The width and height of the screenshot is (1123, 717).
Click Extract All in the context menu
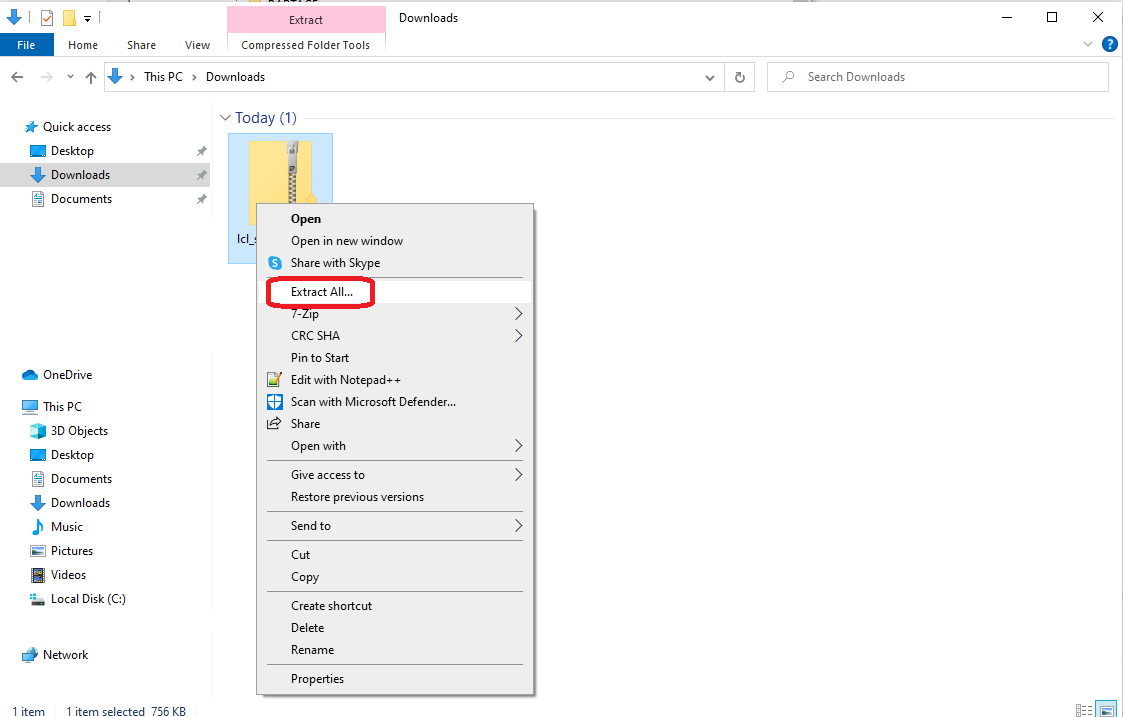320,291
